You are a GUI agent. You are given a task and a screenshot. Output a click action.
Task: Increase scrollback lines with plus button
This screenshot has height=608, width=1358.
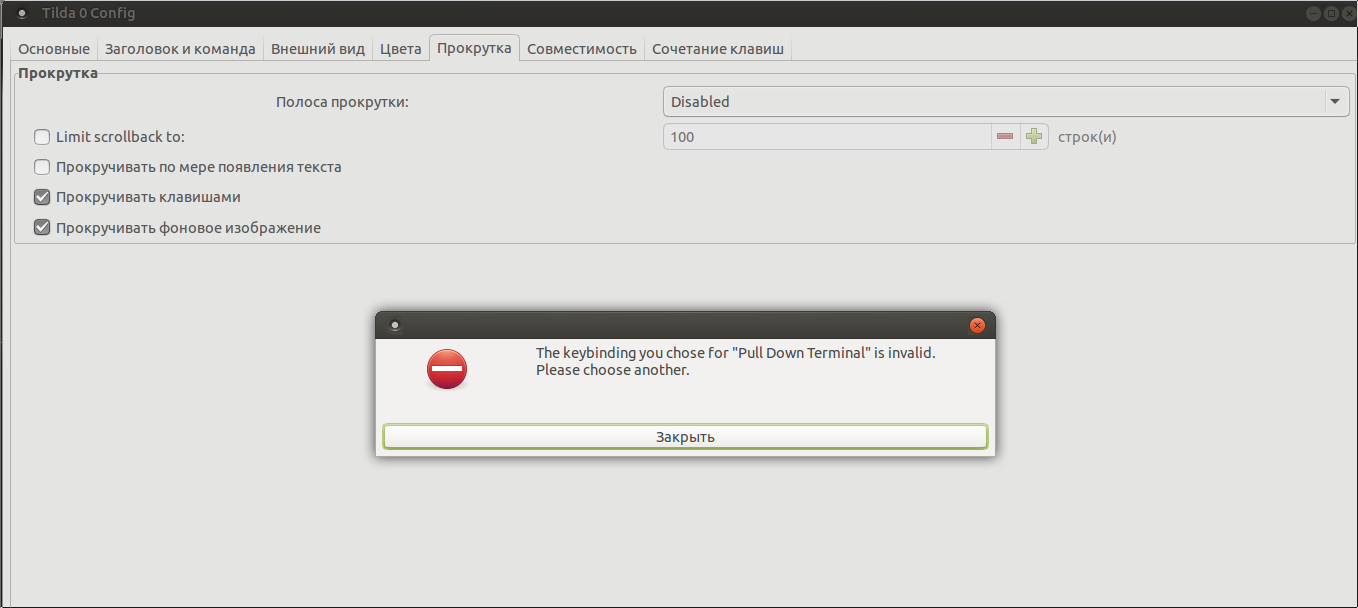(1034, 137)
